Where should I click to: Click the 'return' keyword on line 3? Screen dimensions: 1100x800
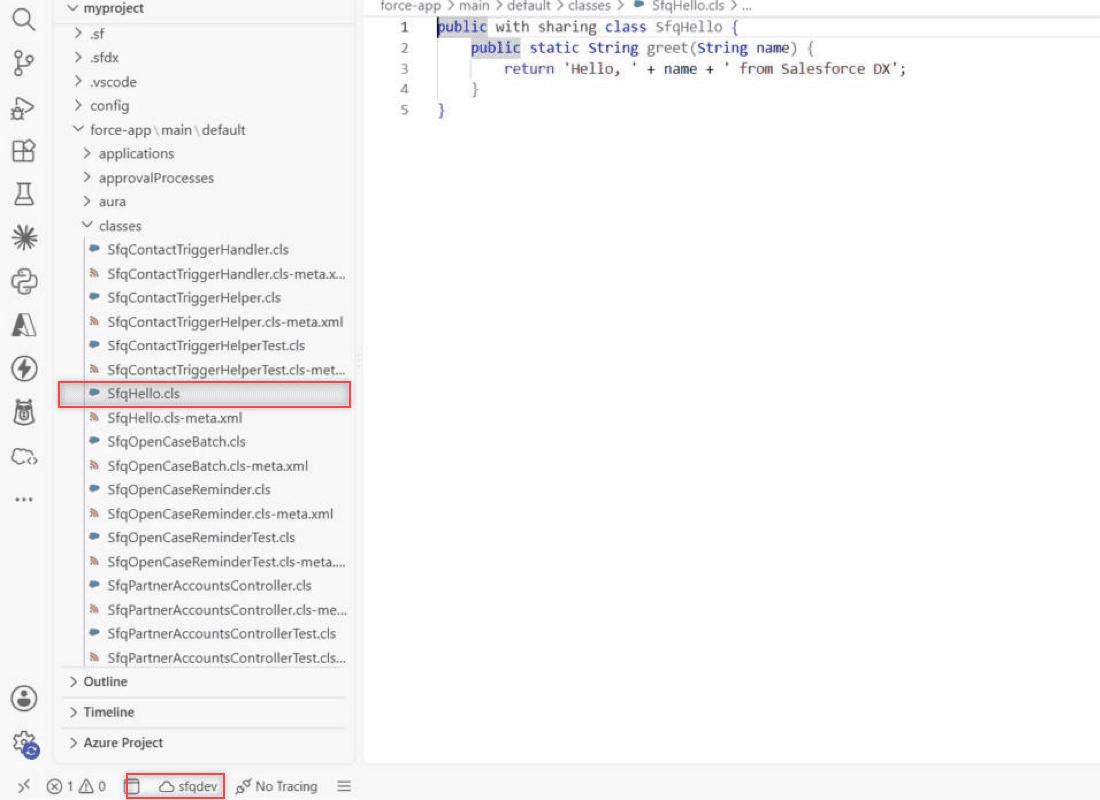coord(529,69)
